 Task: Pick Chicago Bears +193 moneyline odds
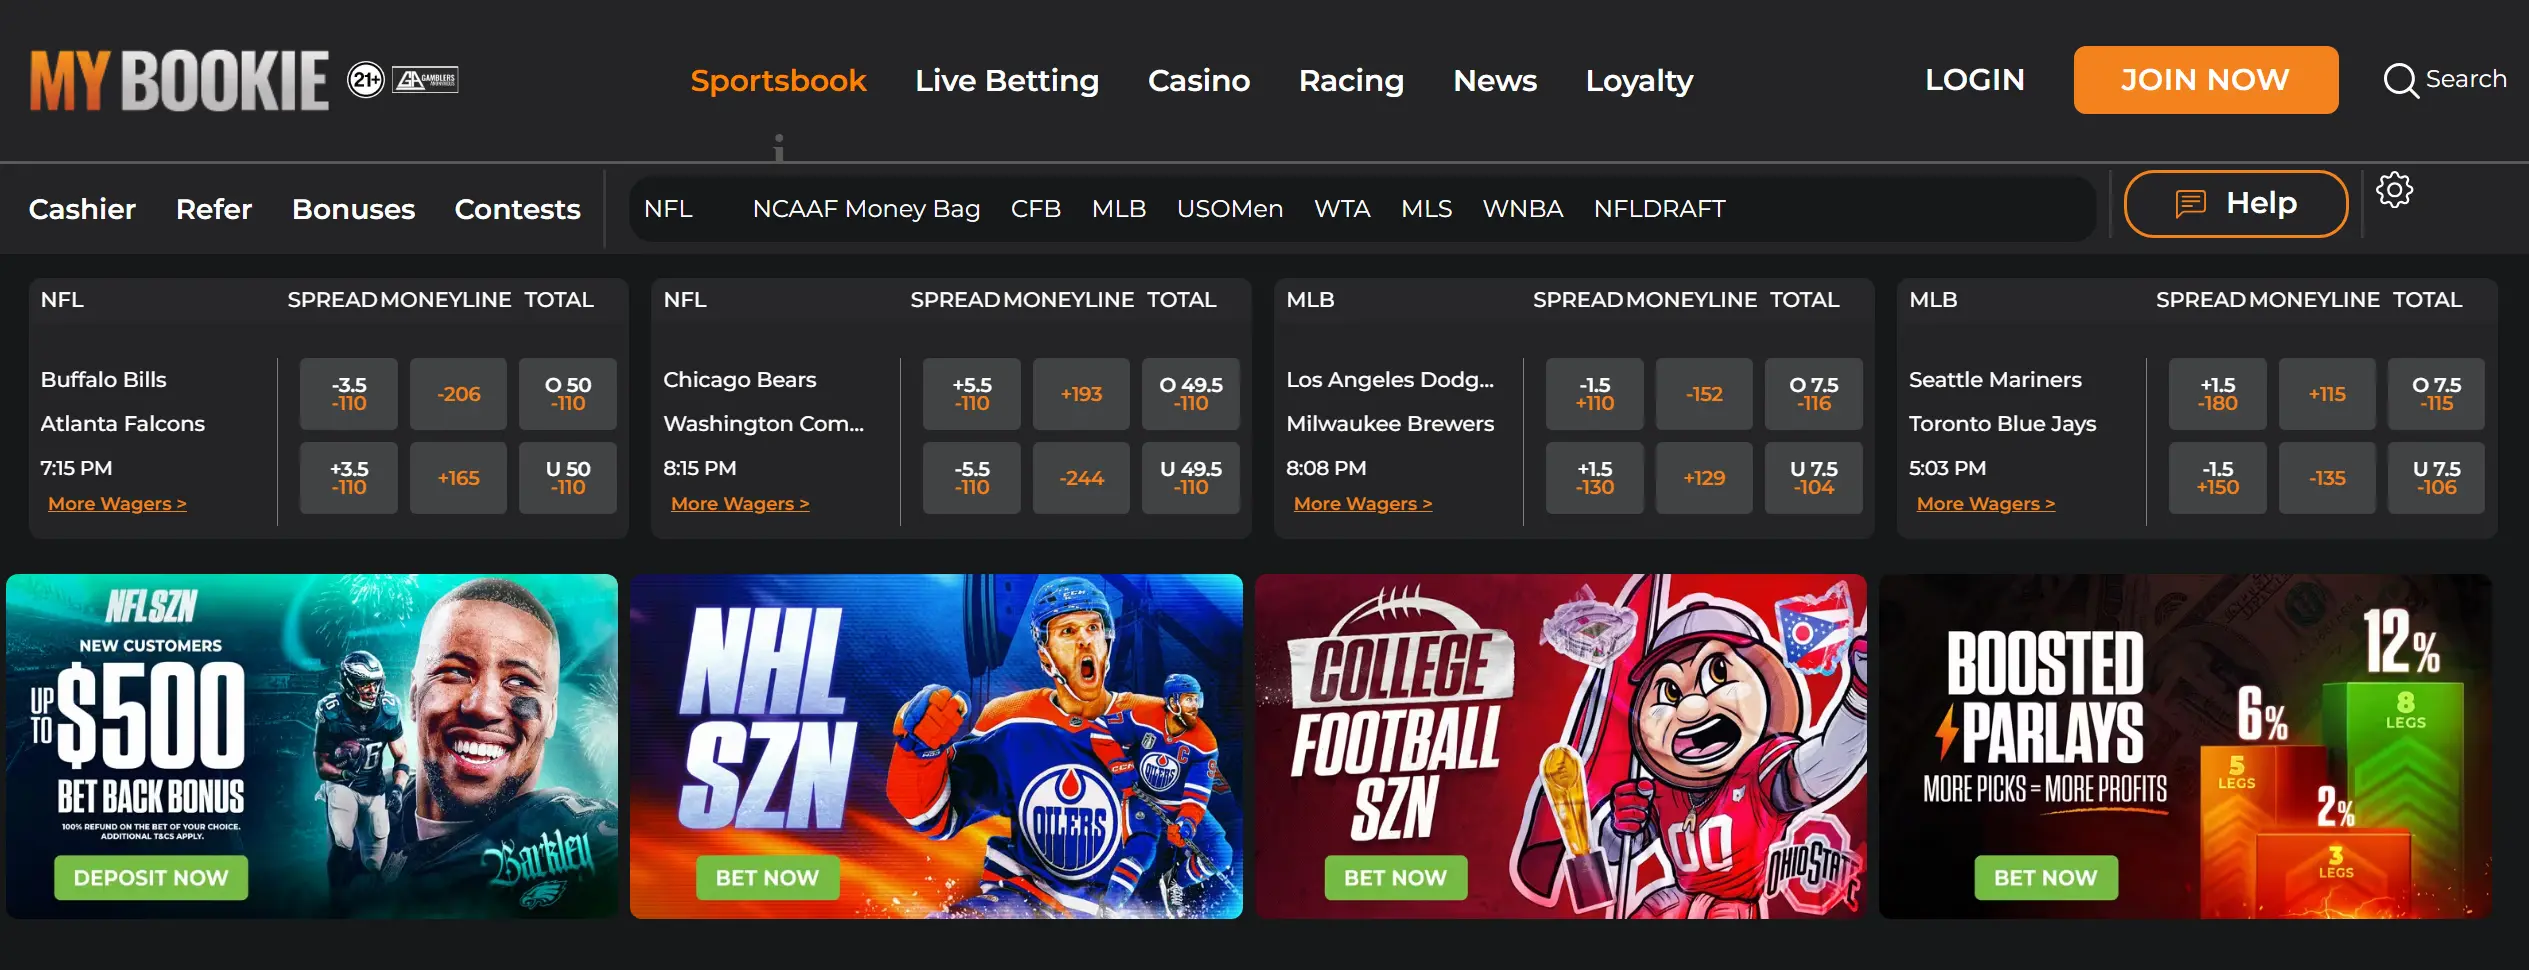(1082, 394)
